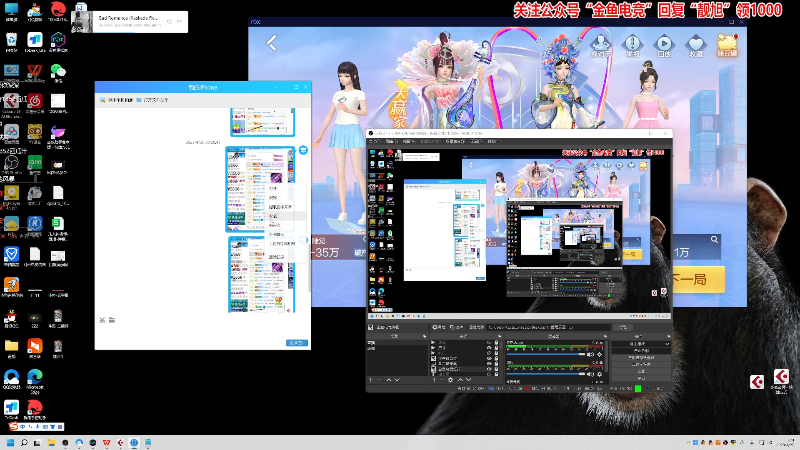Adjust the first mixer channel volume slider

click(x=546, y=354)
